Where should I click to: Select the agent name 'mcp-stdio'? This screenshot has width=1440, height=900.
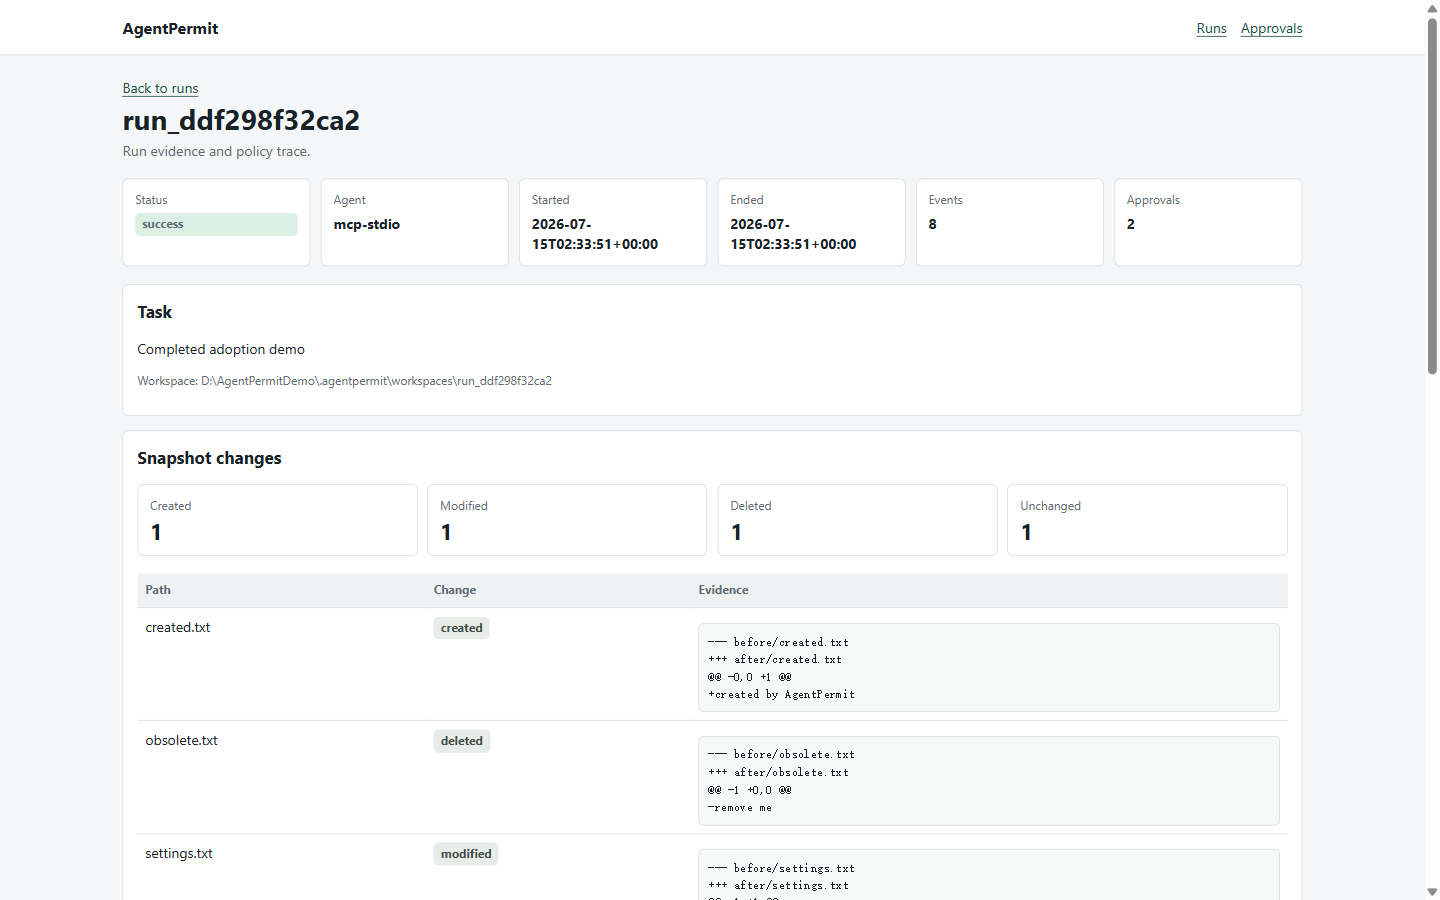click(x=367, y=224)
